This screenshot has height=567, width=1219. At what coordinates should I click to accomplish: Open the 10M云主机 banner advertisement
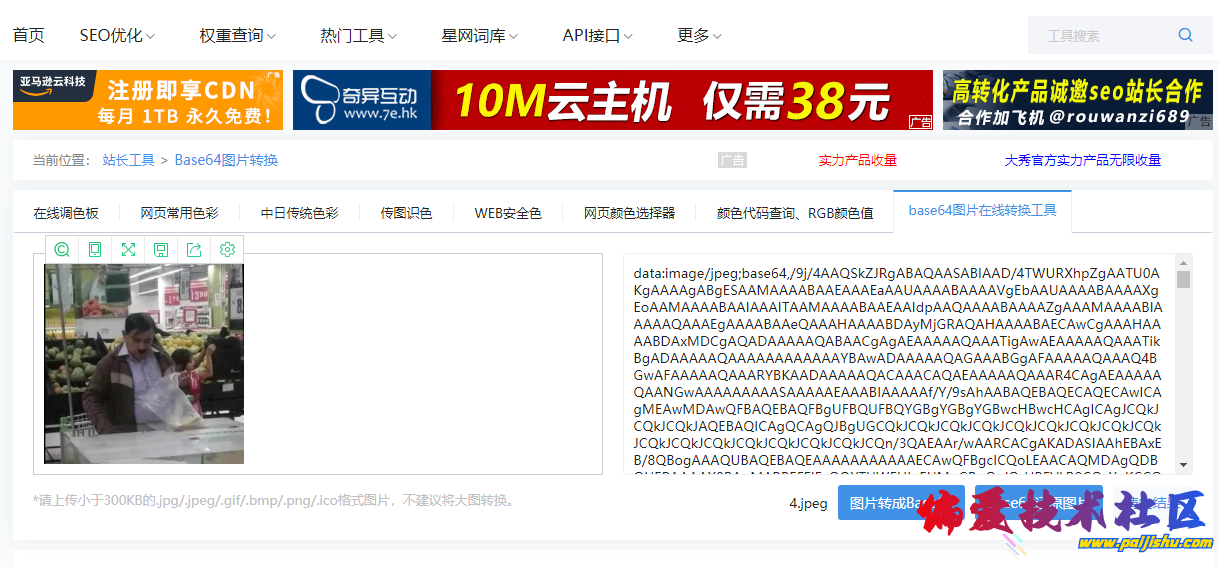(x=613, y=100)
